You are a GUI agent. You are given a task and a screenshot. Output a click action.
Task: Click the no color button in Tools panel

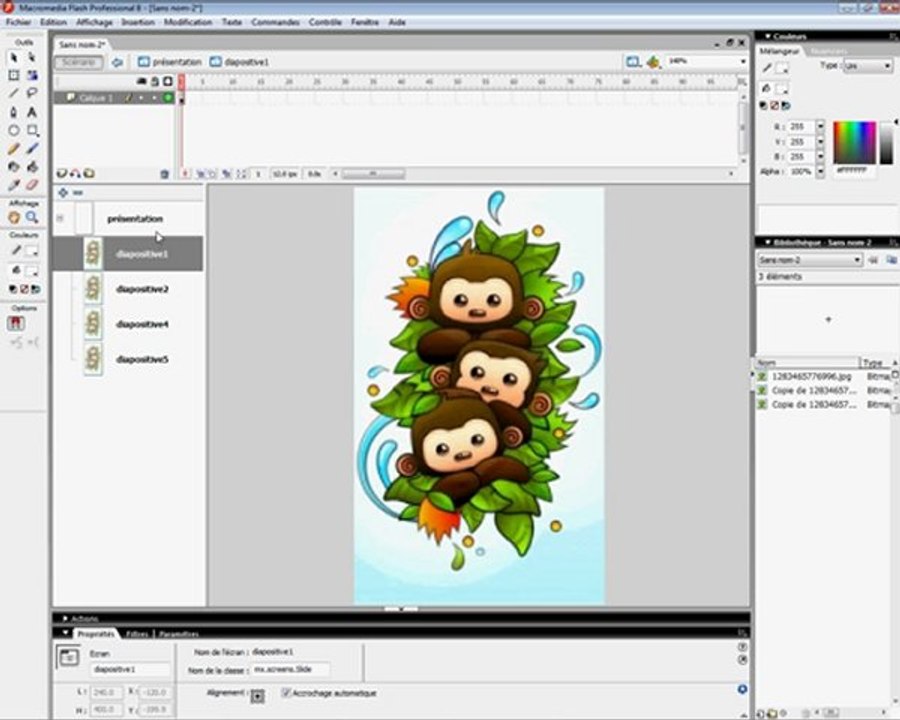click(24, 289)
